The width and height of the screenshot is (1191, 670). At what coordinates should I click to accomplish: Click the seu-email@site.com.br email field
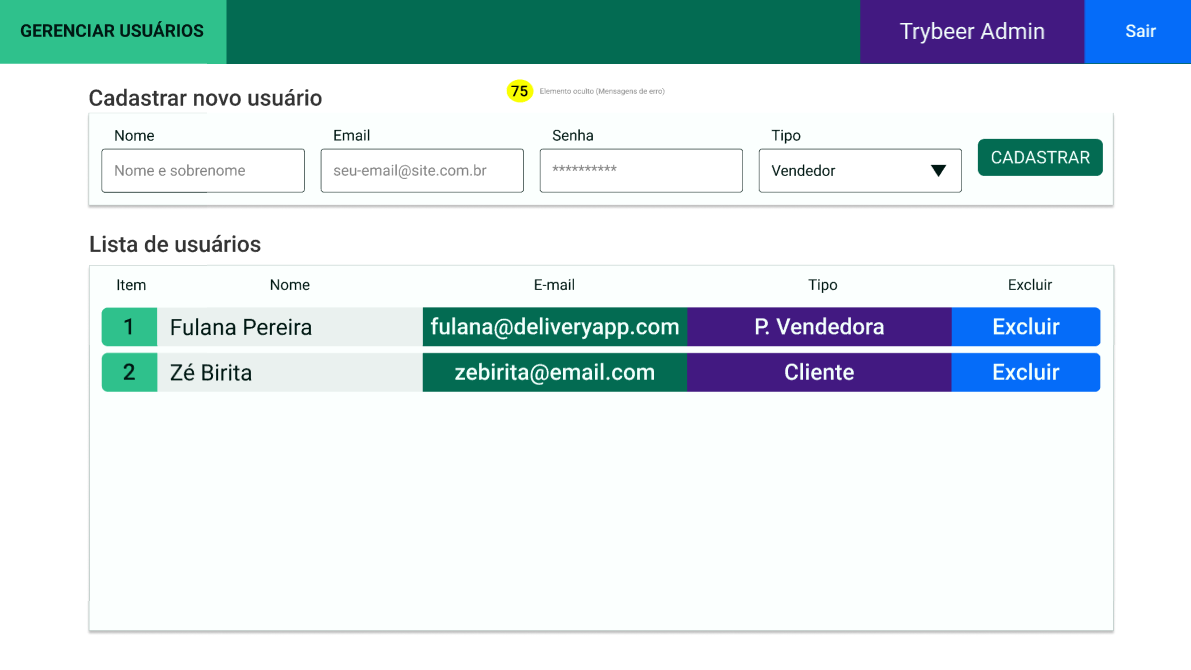(x=422, y=171)
